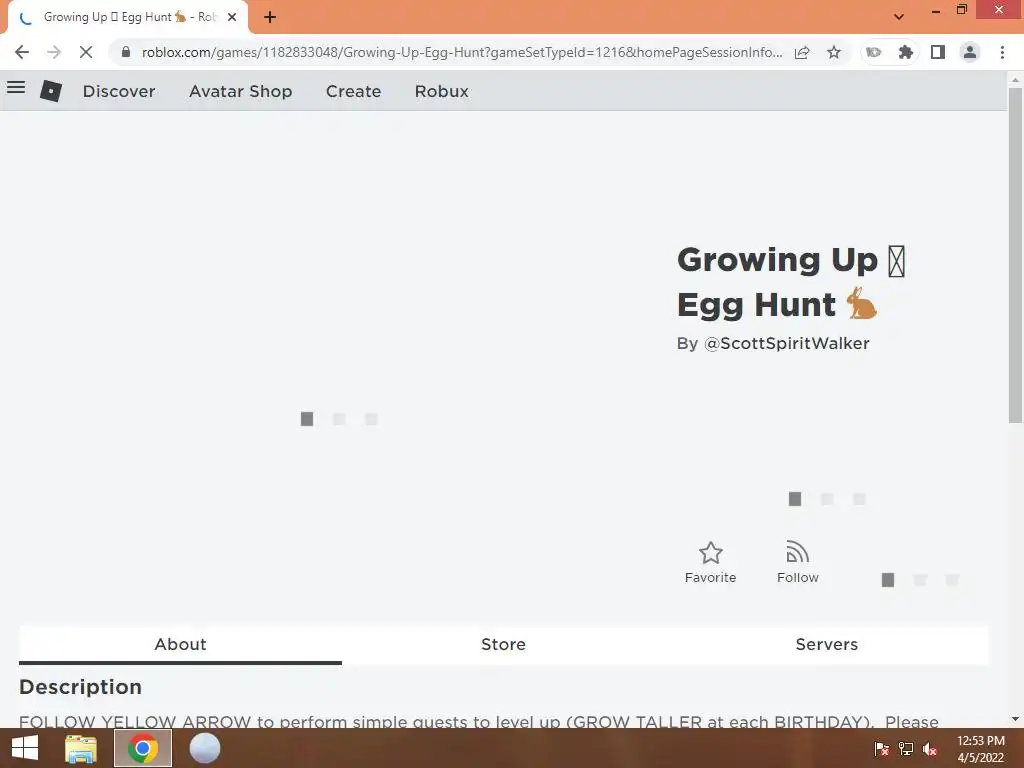Switch to the Store tab

(503, 644)
